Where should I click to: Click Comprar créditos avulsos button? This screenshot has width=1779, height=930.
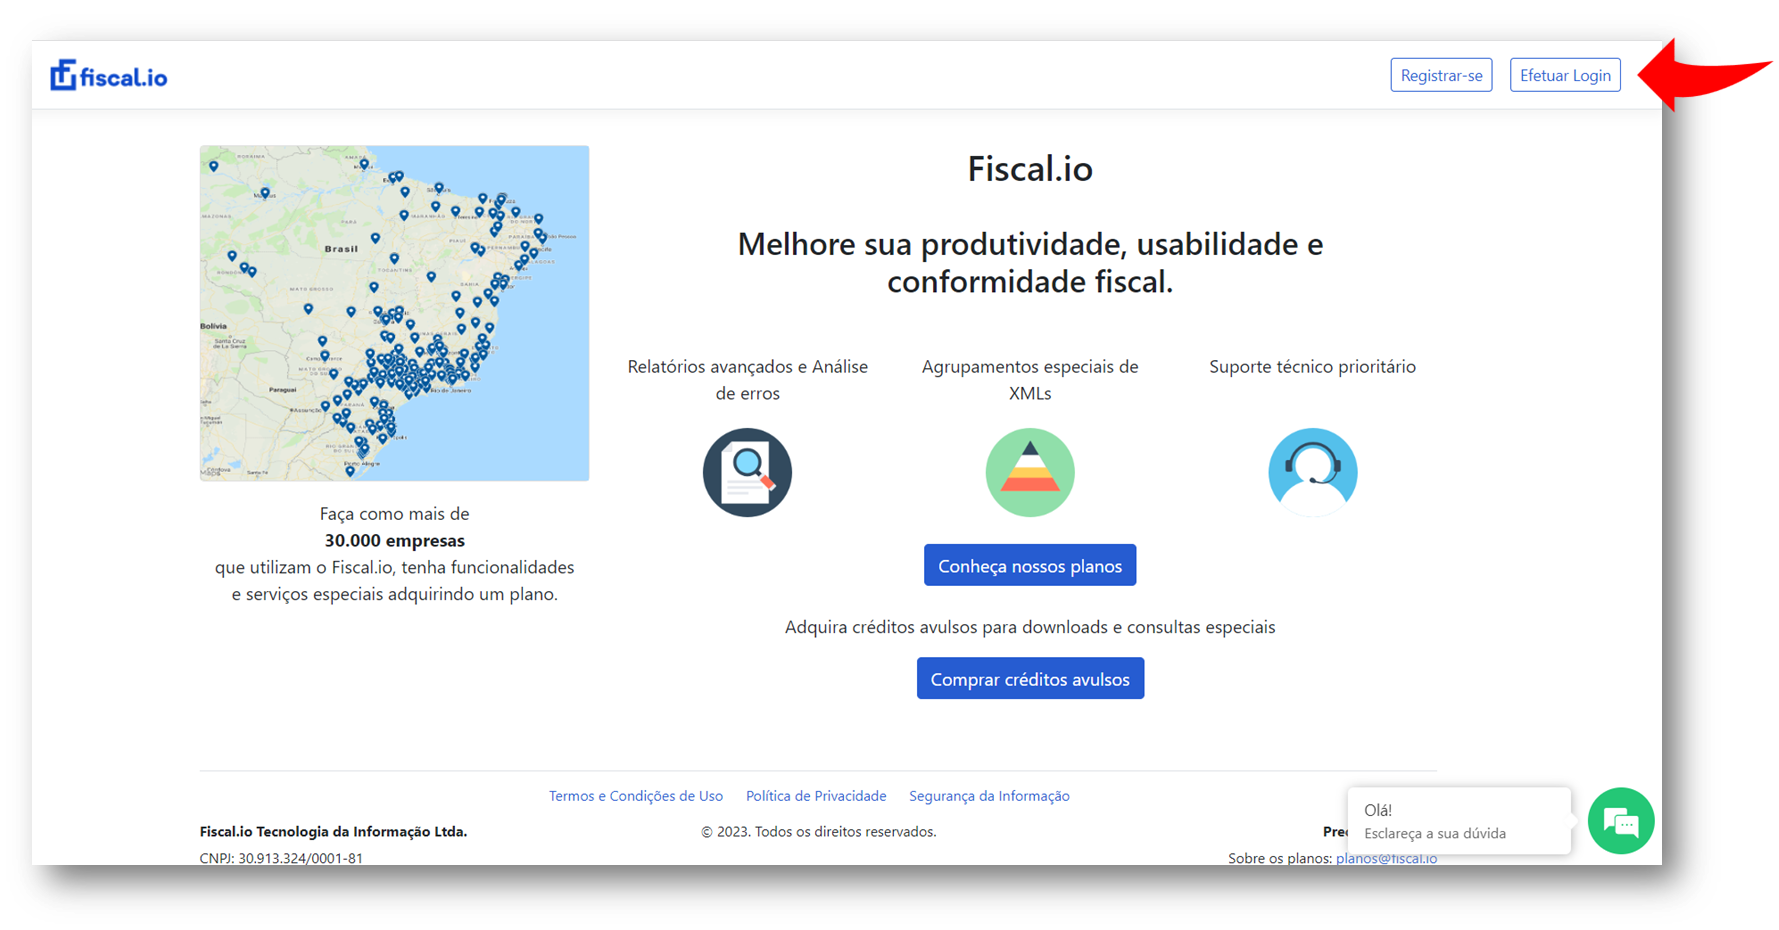pos(1030,679)
